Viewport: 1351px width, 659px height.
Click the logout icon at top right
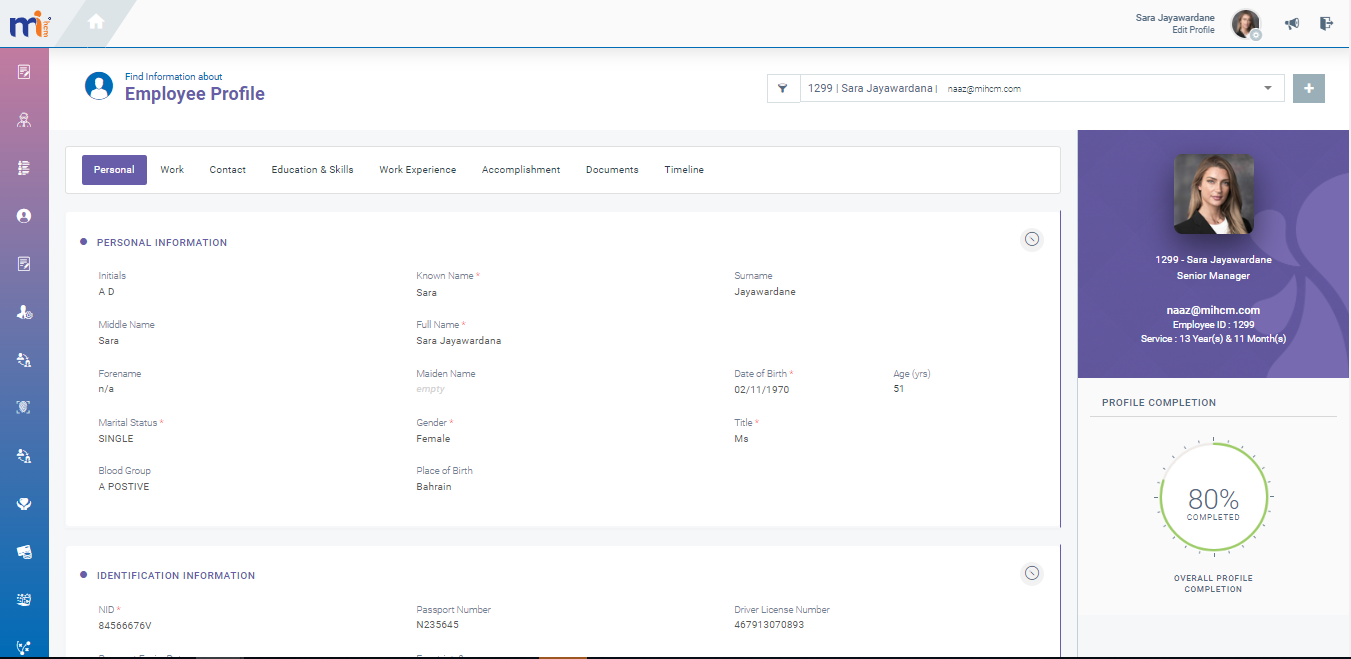1326,23
